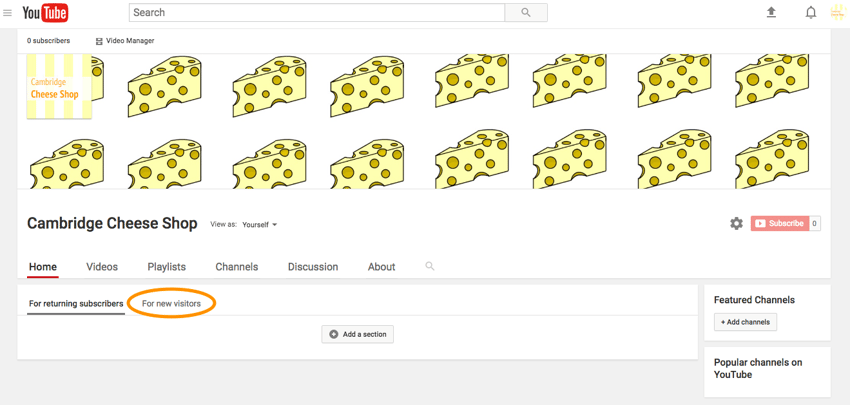Click the Featured Channels heading

point(754,300)
